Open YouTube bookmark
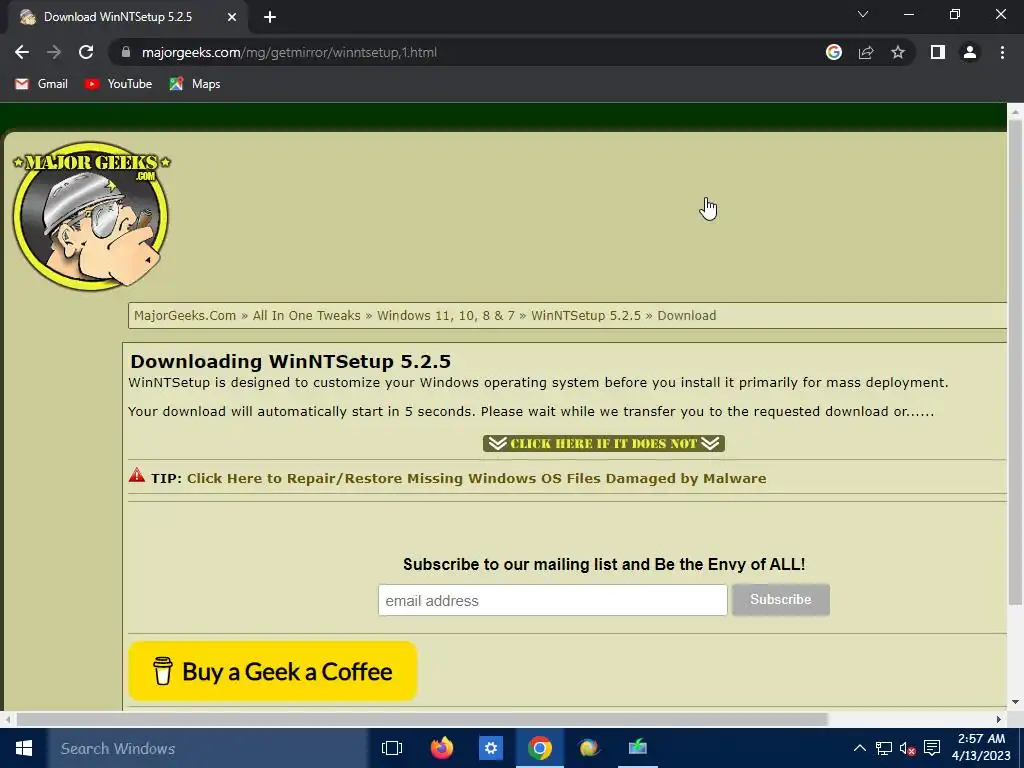The width and height of the screenshot is (1024, 768). (x=118, y=84)
